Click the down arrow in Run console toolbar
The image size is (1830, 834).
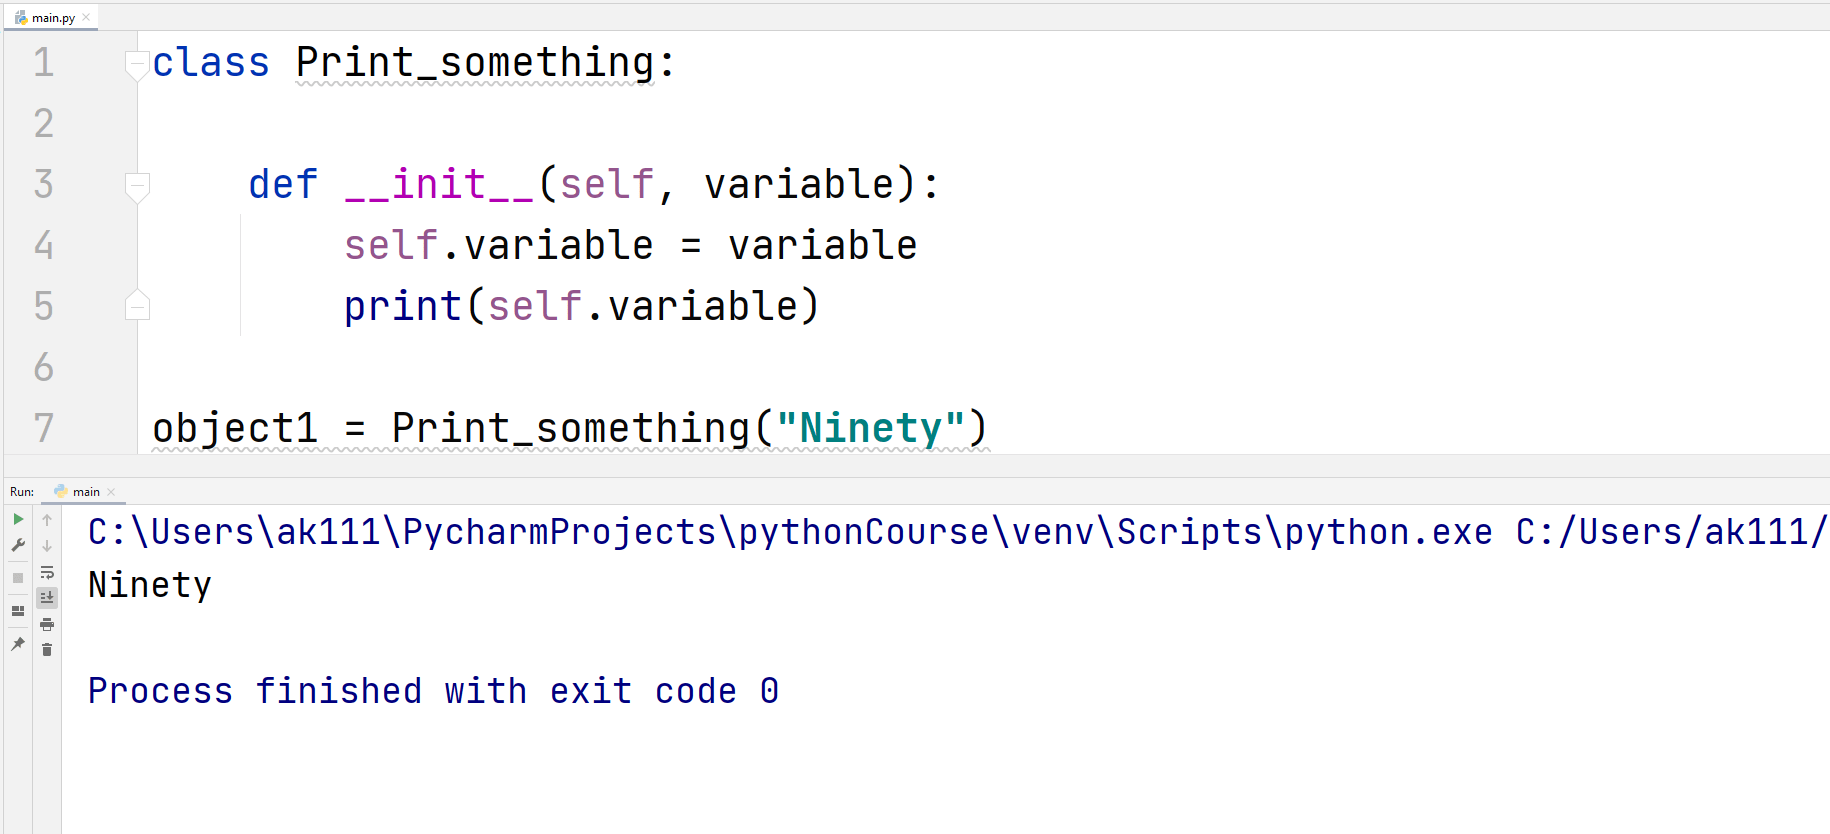click(47, 546)
